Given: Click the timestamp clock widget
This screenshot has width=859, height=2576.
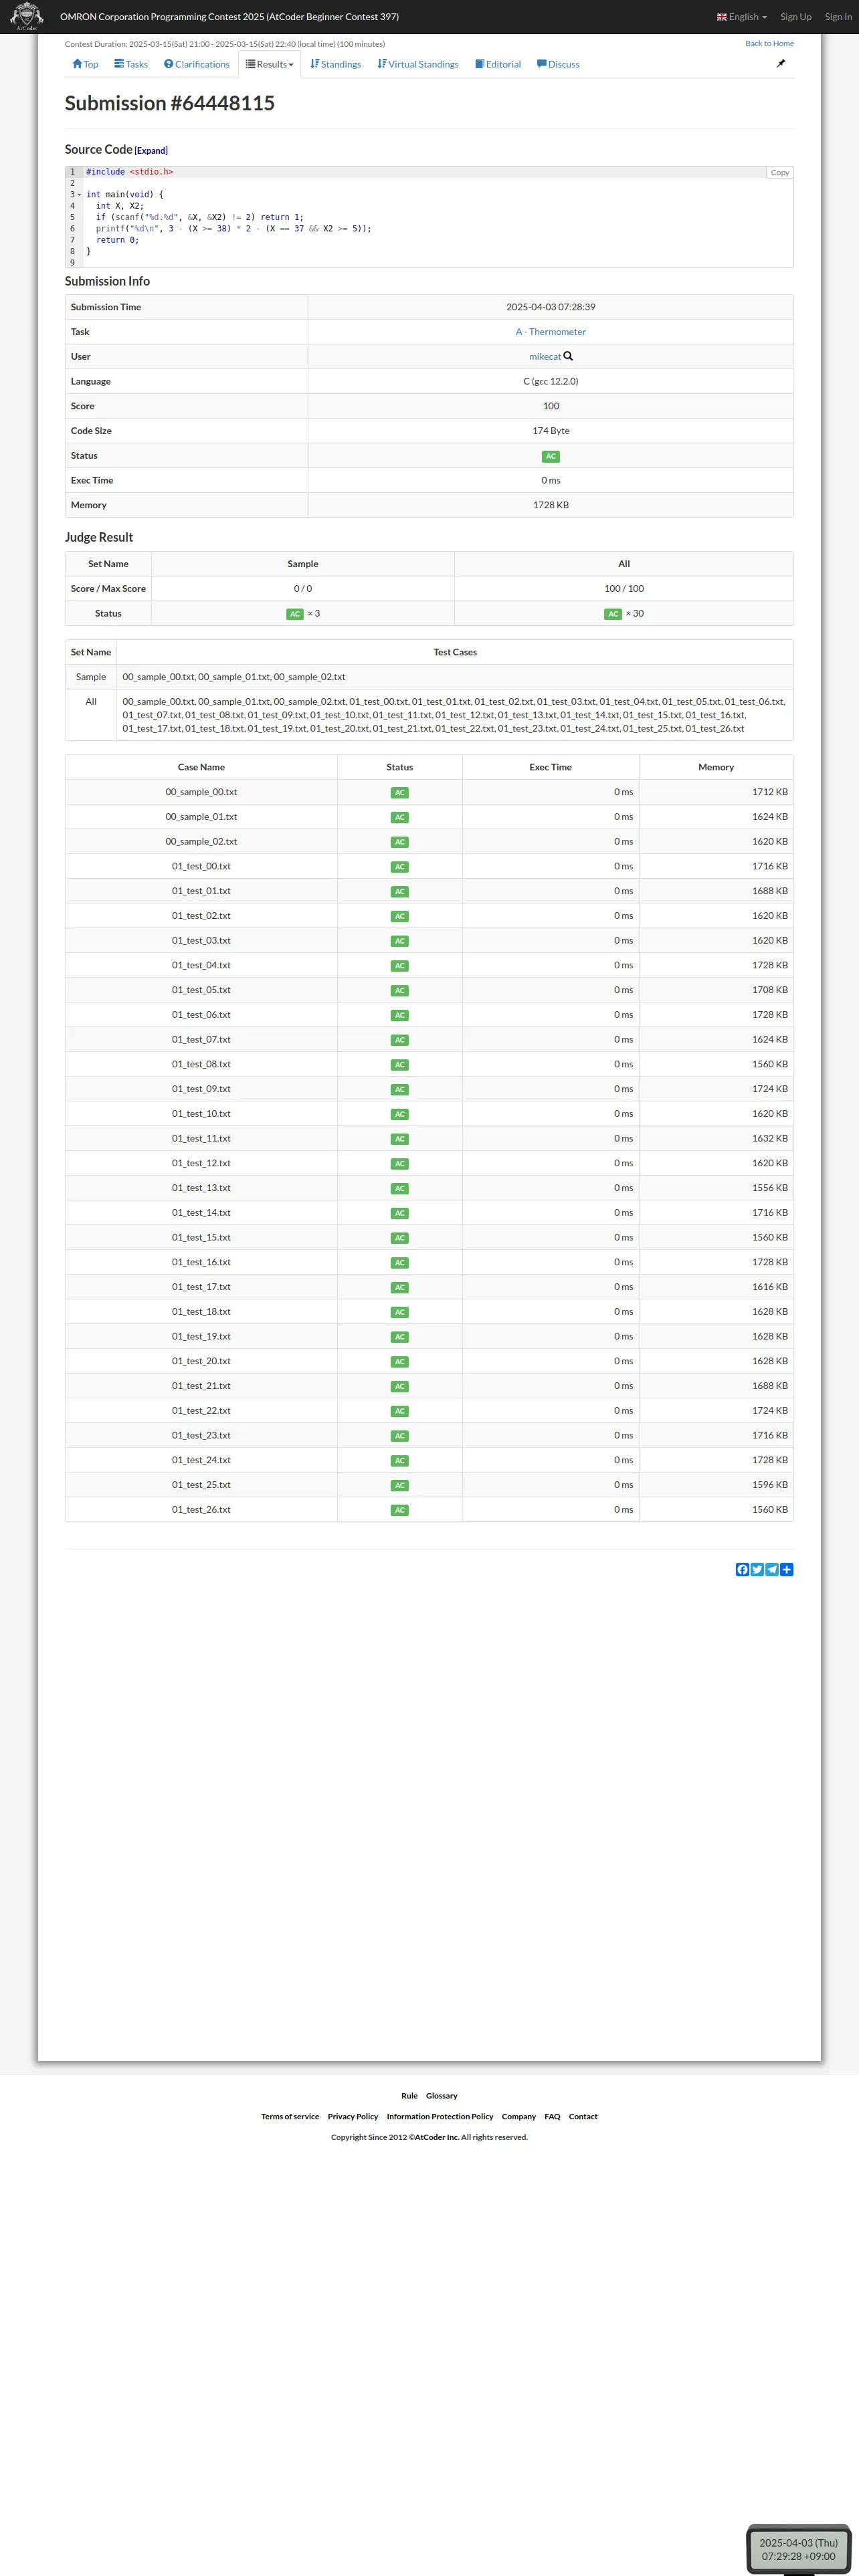Looking at the screenshot, I should click(x=798, y=2549).
